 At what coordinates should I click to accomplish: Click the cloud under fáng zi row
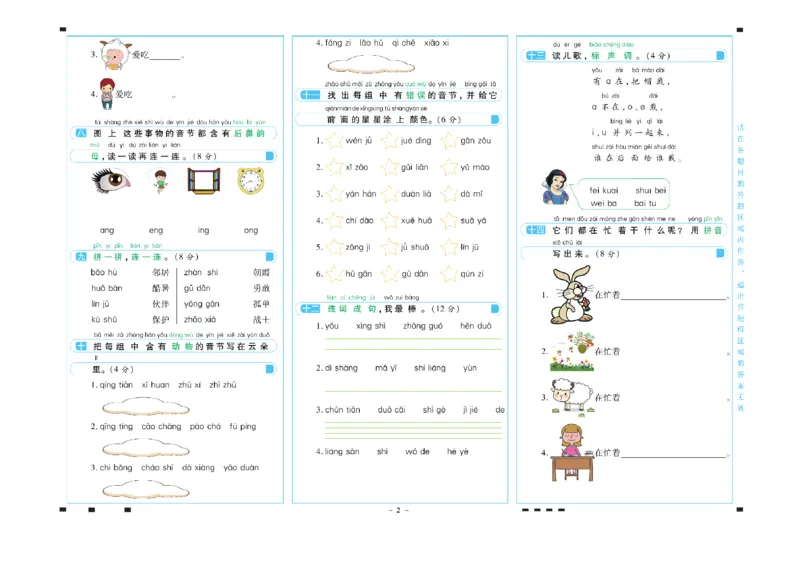click(x=371, y=65)
